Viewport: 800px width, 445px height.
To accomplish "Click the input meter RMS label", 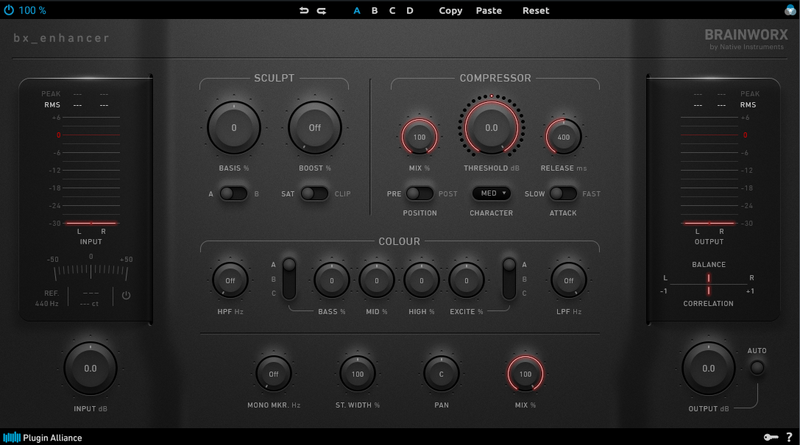I will pos(52,105).
